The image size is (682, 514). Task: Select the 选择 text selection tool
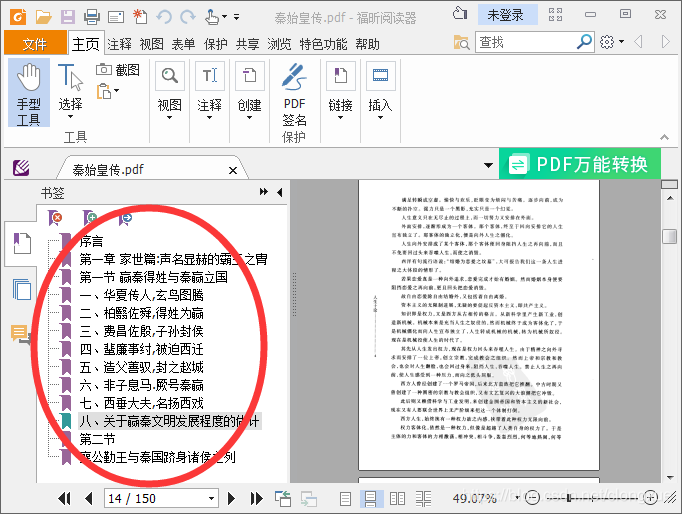70,90
